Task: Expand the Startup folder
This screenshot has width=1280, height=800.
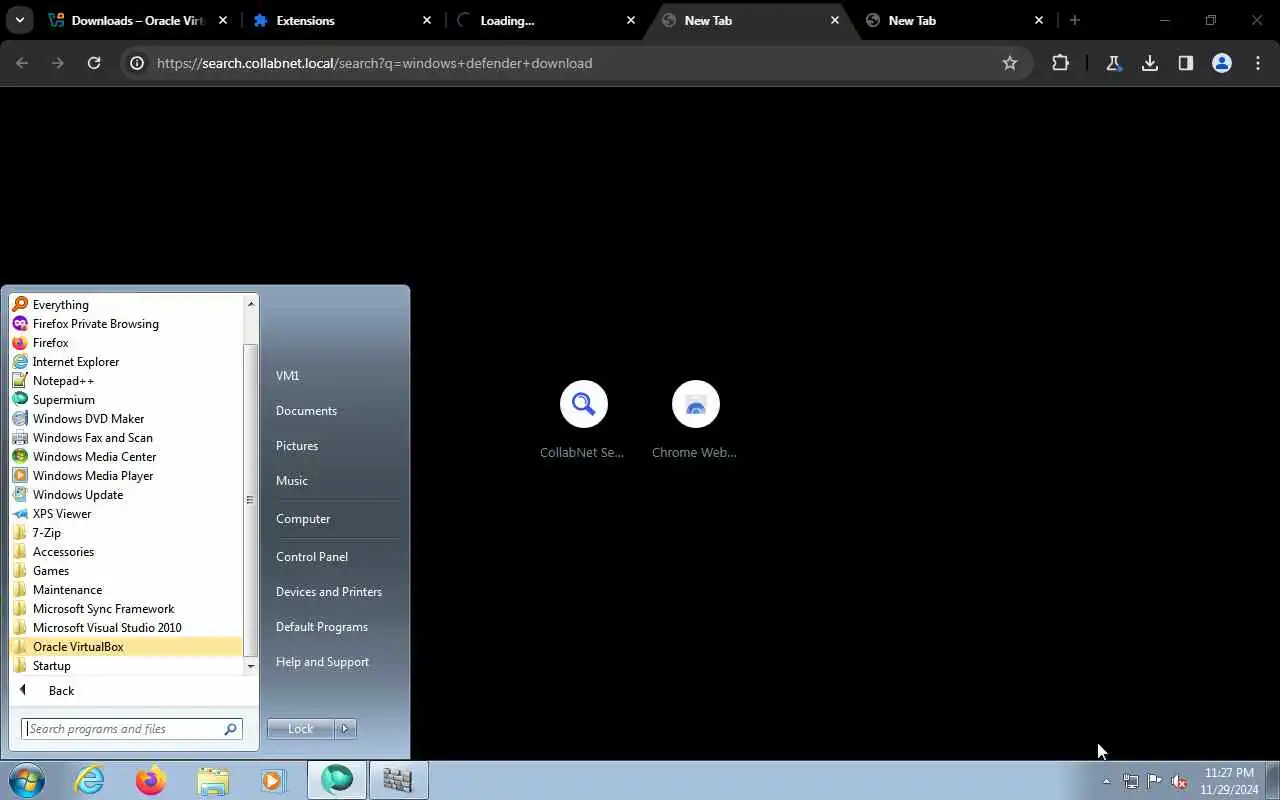Action: click(x=126, y=666)
